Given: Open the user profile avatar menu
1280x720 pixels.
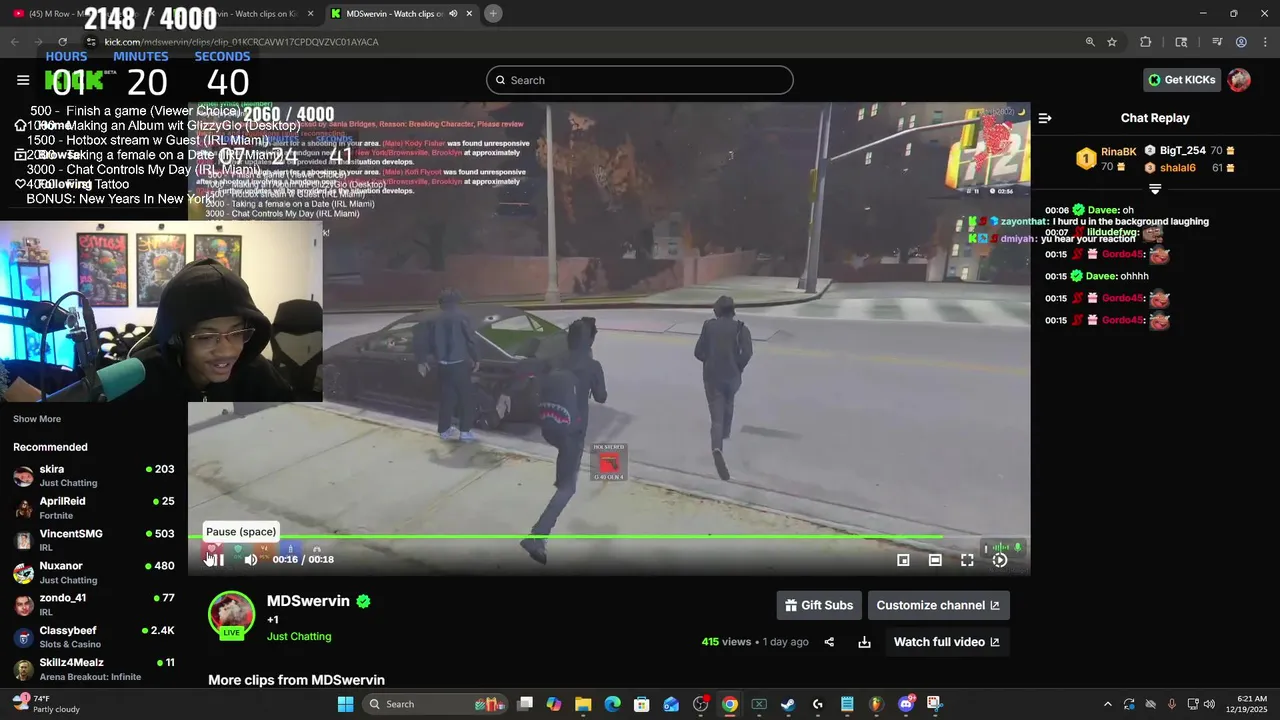Looking at the screenshot, I should click(x=1239, y=80).
